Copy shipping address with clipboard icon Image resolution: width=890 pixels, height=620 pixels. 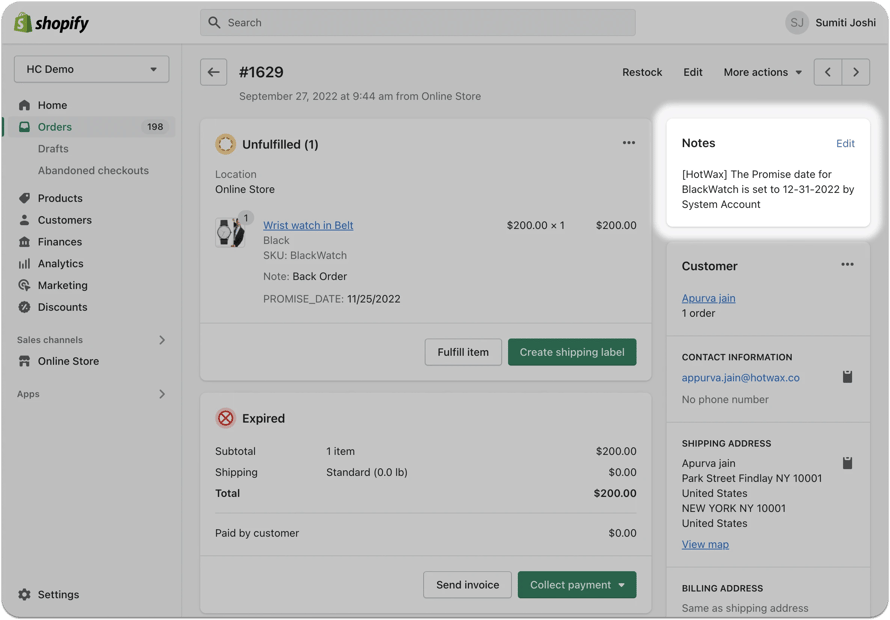(847, 463)
